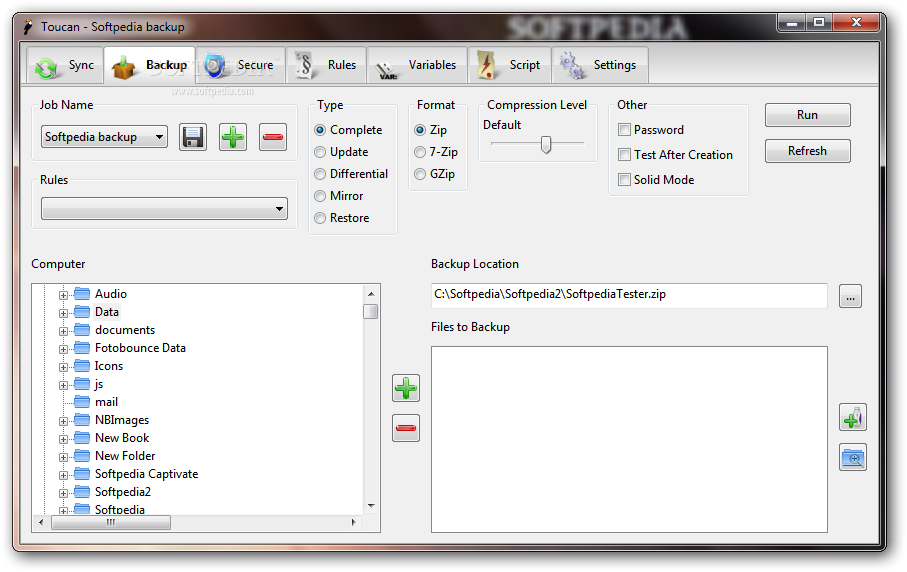Click the Script tab's lightning icon
This screenshot has height=572, width=907.
click(486, 65)
